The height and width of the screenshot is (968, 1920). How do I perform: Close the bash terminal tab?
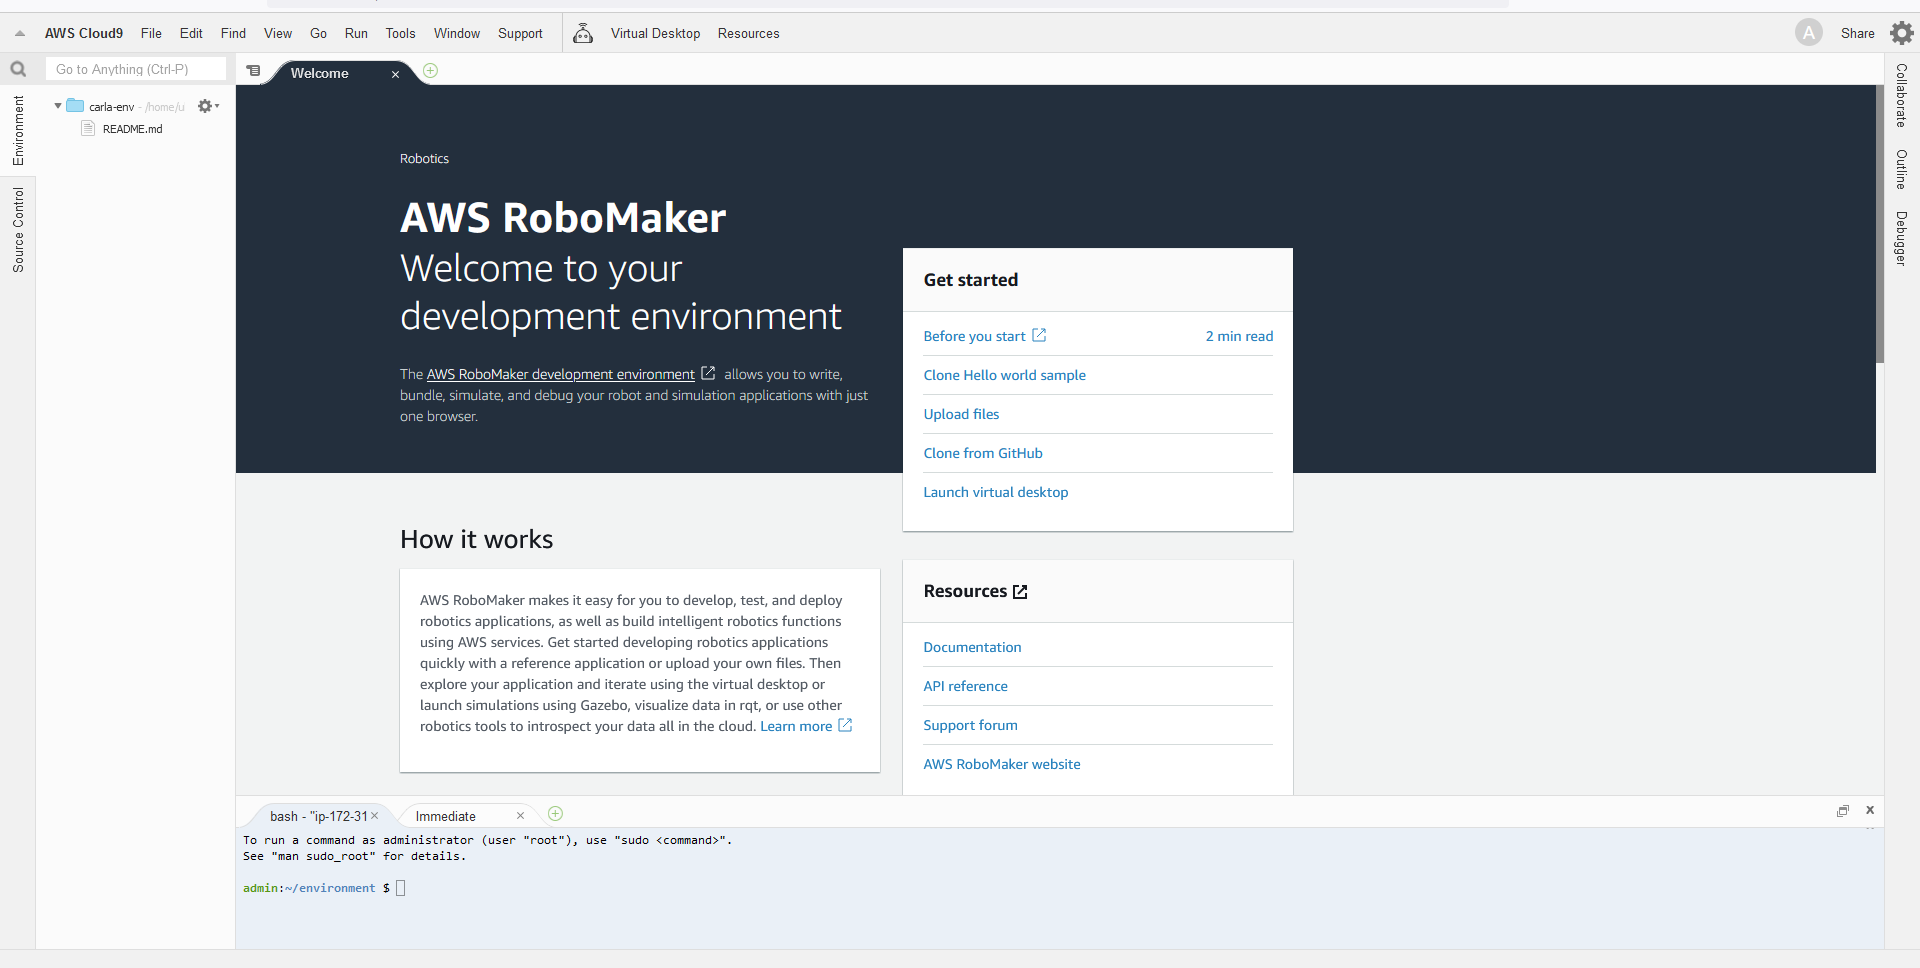[375, 816]
